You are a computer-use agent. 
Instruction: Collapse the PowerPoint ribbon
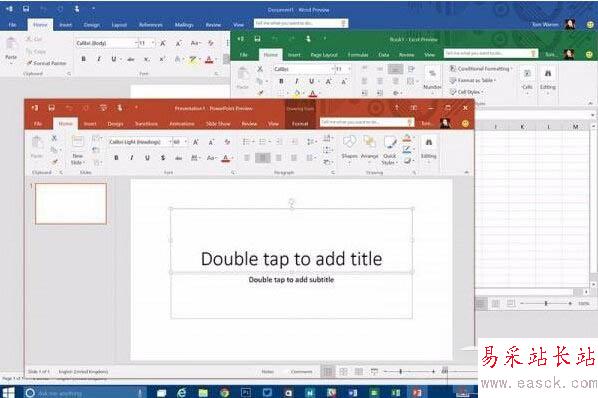[x=466, y=172]
